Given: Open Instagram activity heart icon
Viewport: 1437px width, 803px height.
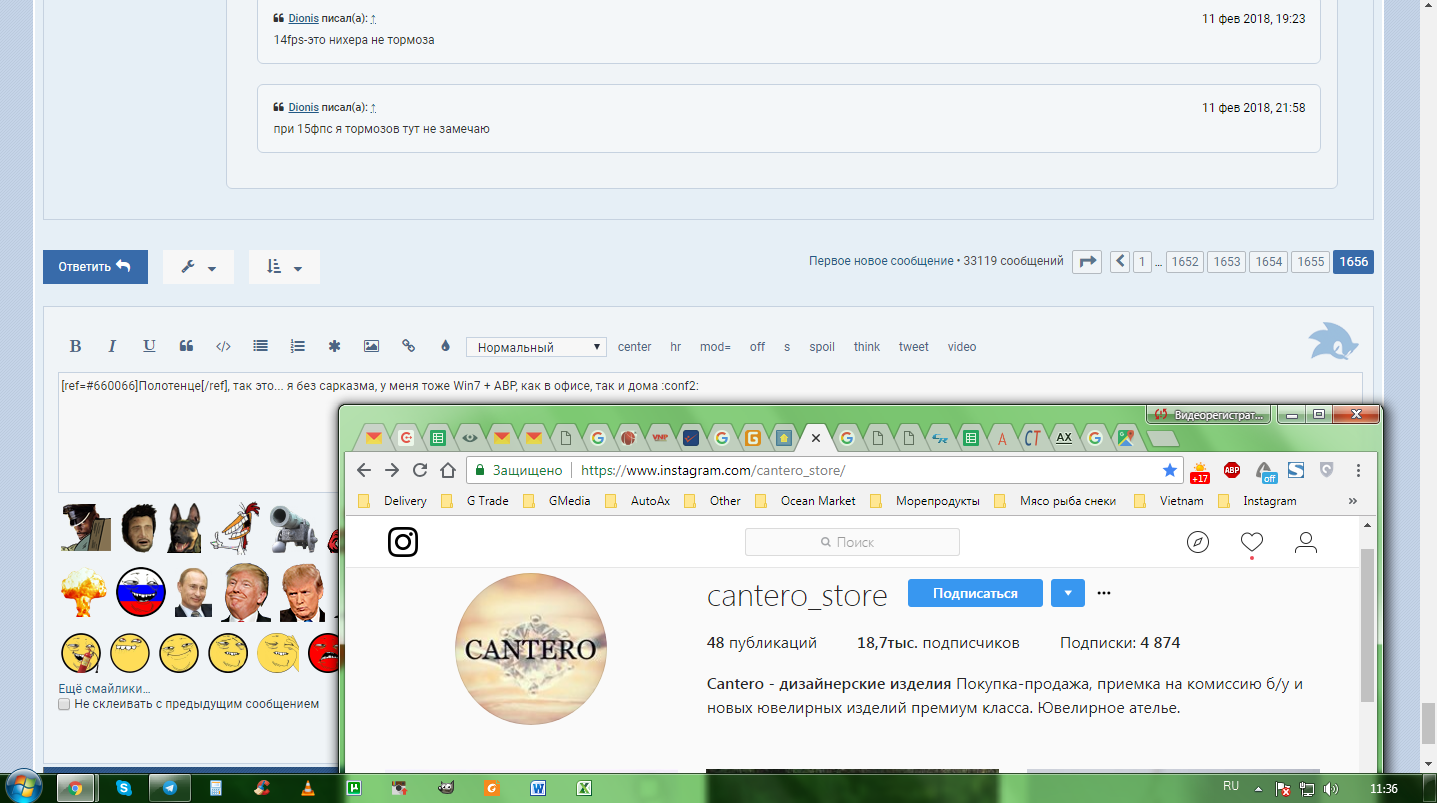Looking at the screenshot, I should point(1251,542).
